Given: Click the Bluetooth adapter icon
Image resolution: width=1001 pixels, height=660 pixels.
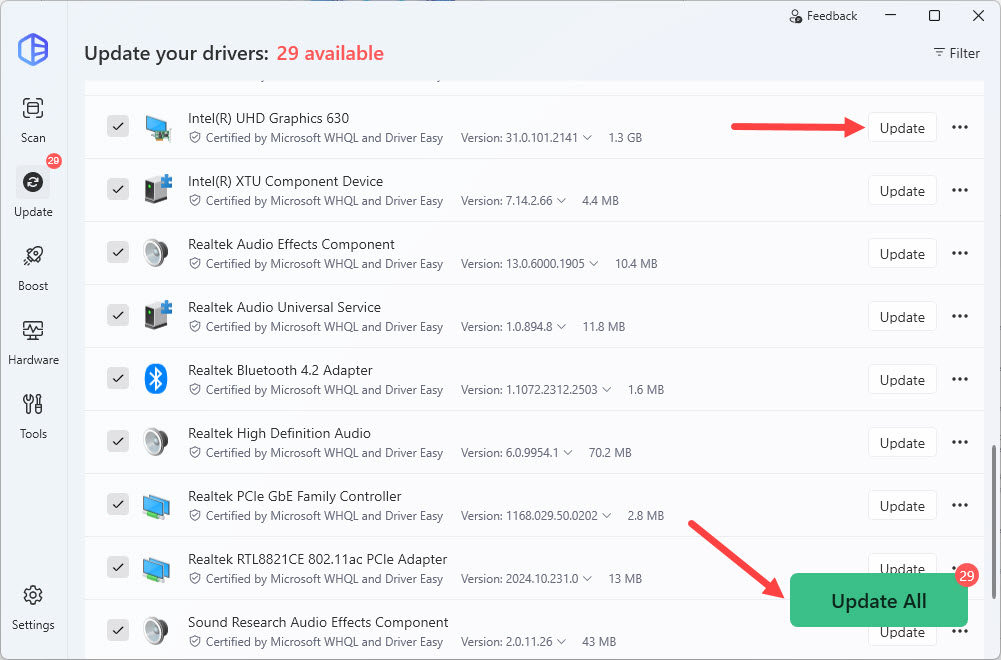Looking at the screenshot, I should coord(156,379).
